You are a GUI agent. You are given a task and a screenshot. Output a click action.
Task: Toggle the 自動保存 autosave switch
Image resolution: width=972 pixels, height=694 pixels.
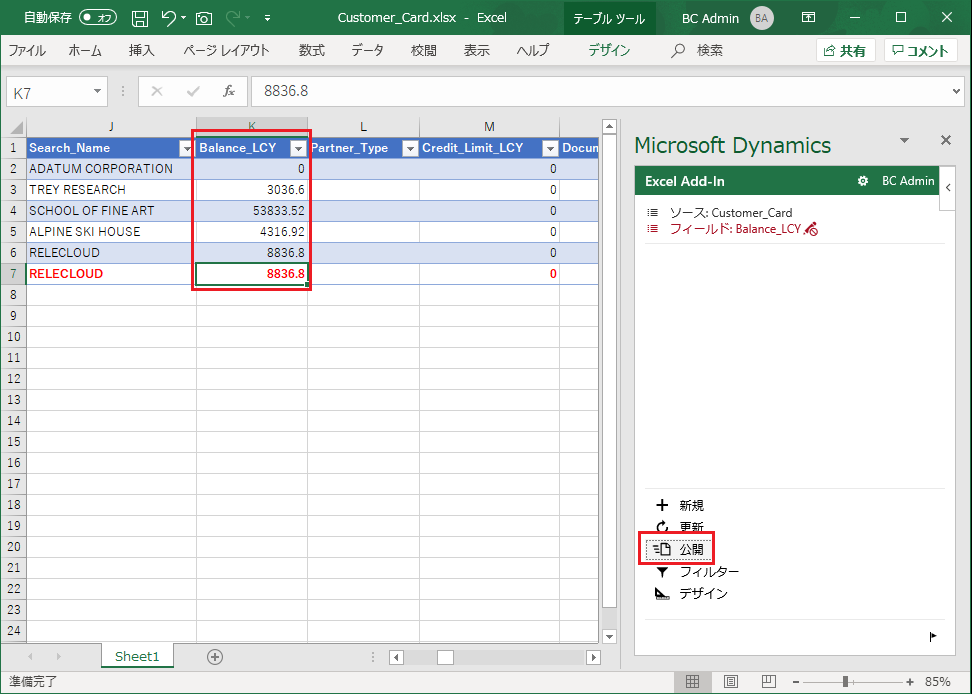click(x=97, y=18)
